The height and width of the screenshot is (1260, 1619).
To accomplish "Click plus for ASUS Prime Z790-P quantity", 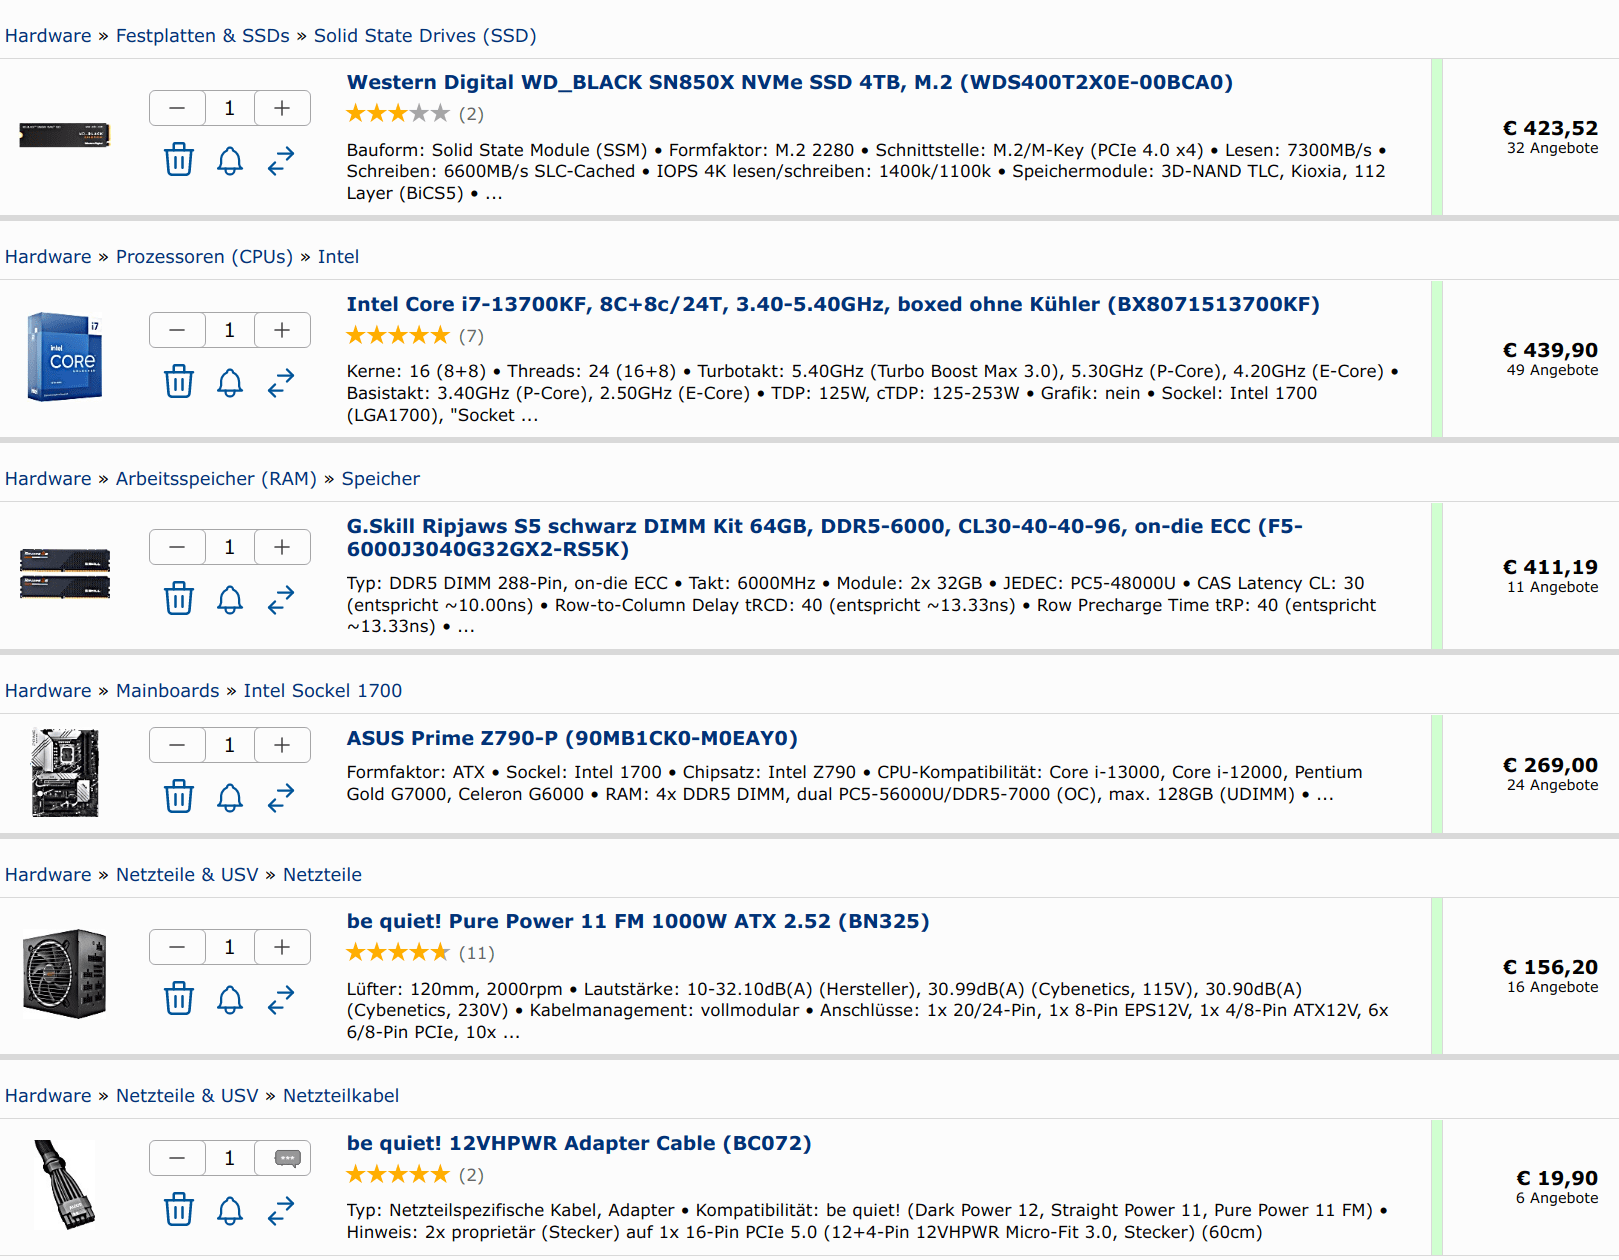I will (283, 745).
